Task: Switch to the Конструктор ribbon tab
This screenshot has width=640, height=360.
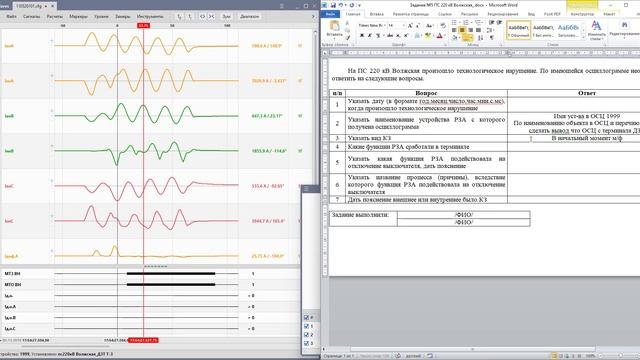Action: tap(582, 14)
